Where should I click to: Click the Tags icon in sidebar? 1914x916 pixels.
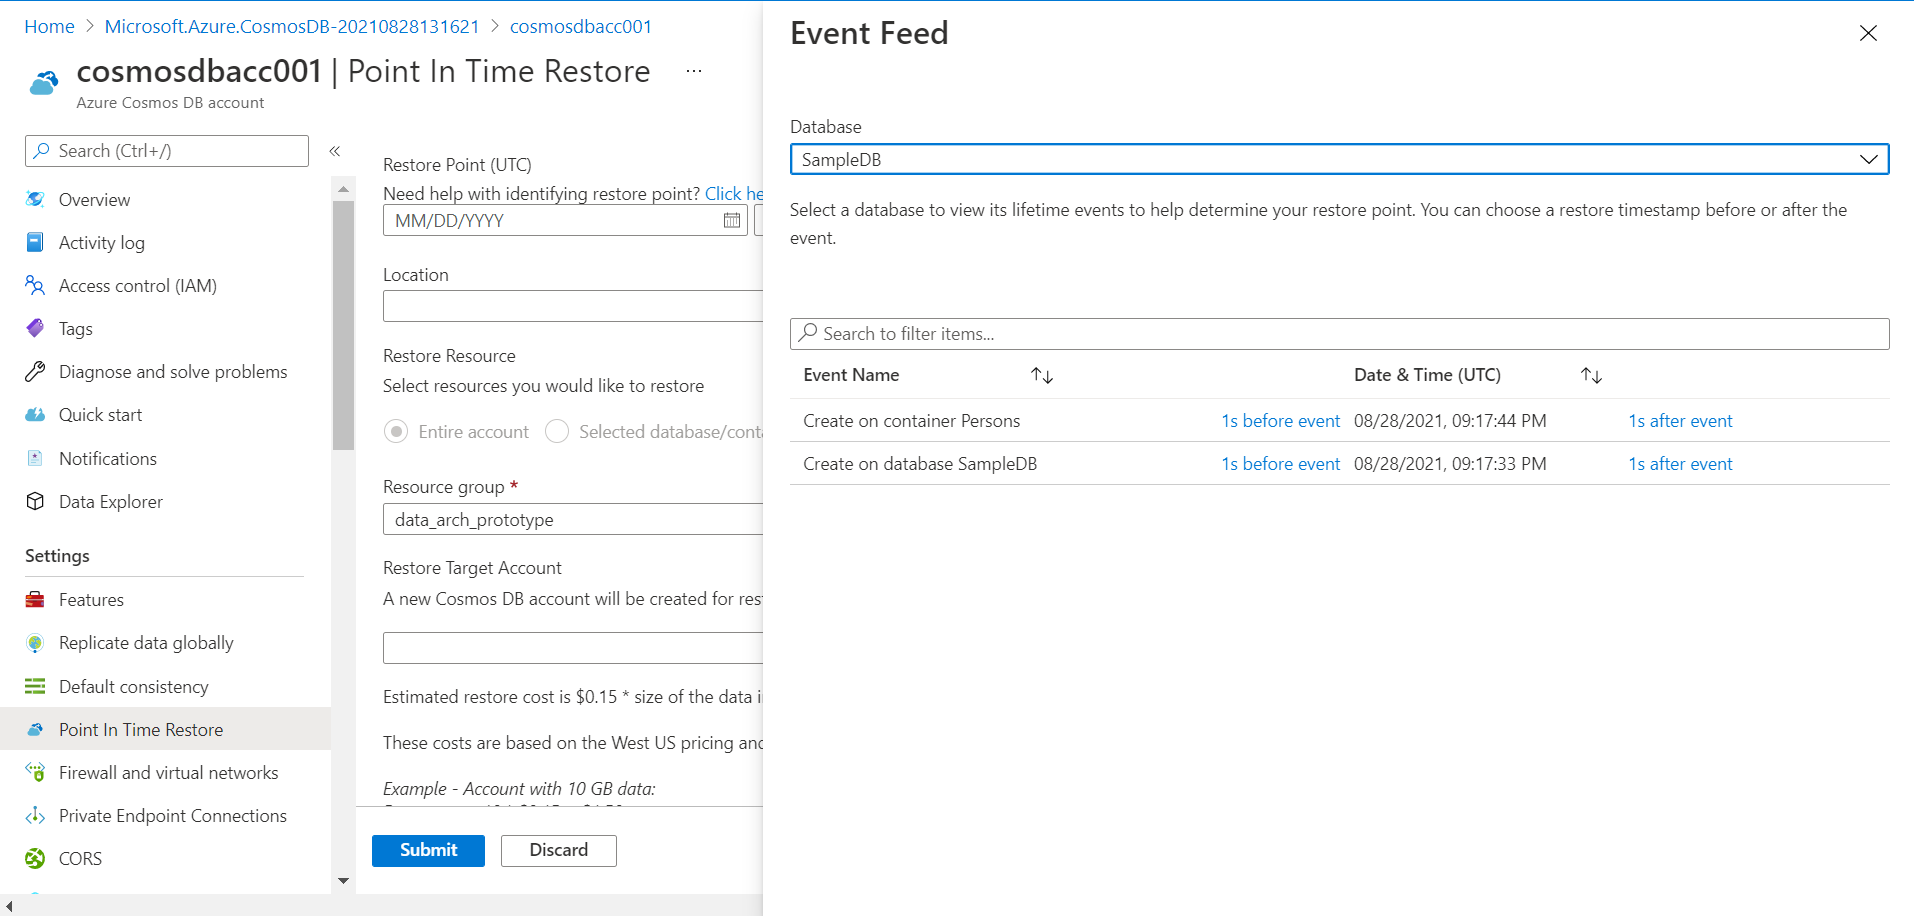[x=35, y=328]
